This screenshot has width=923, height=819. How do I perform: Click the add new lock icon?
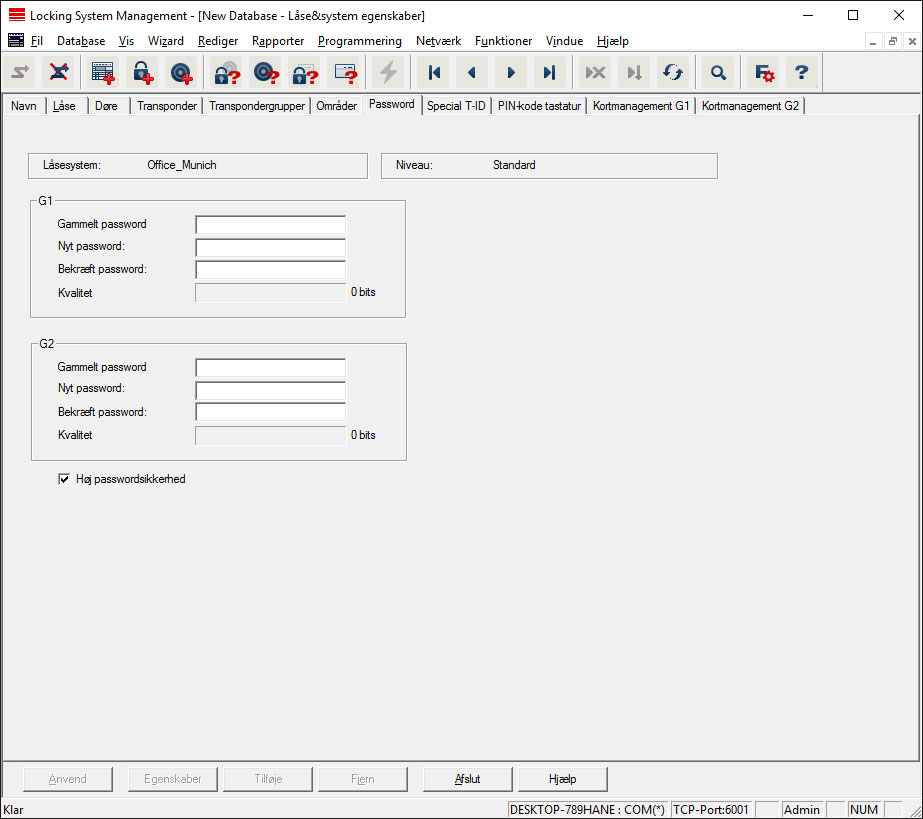click(142, 72)
